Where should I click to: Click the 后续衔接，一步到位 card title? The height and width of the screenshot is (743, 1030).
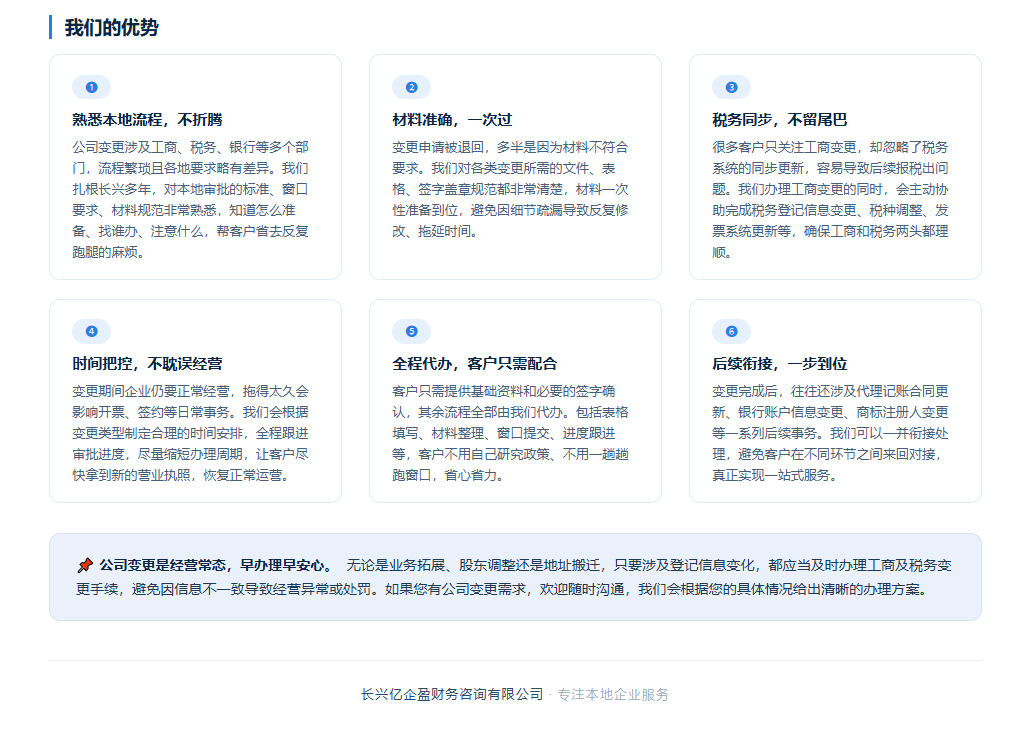point(780,364)
